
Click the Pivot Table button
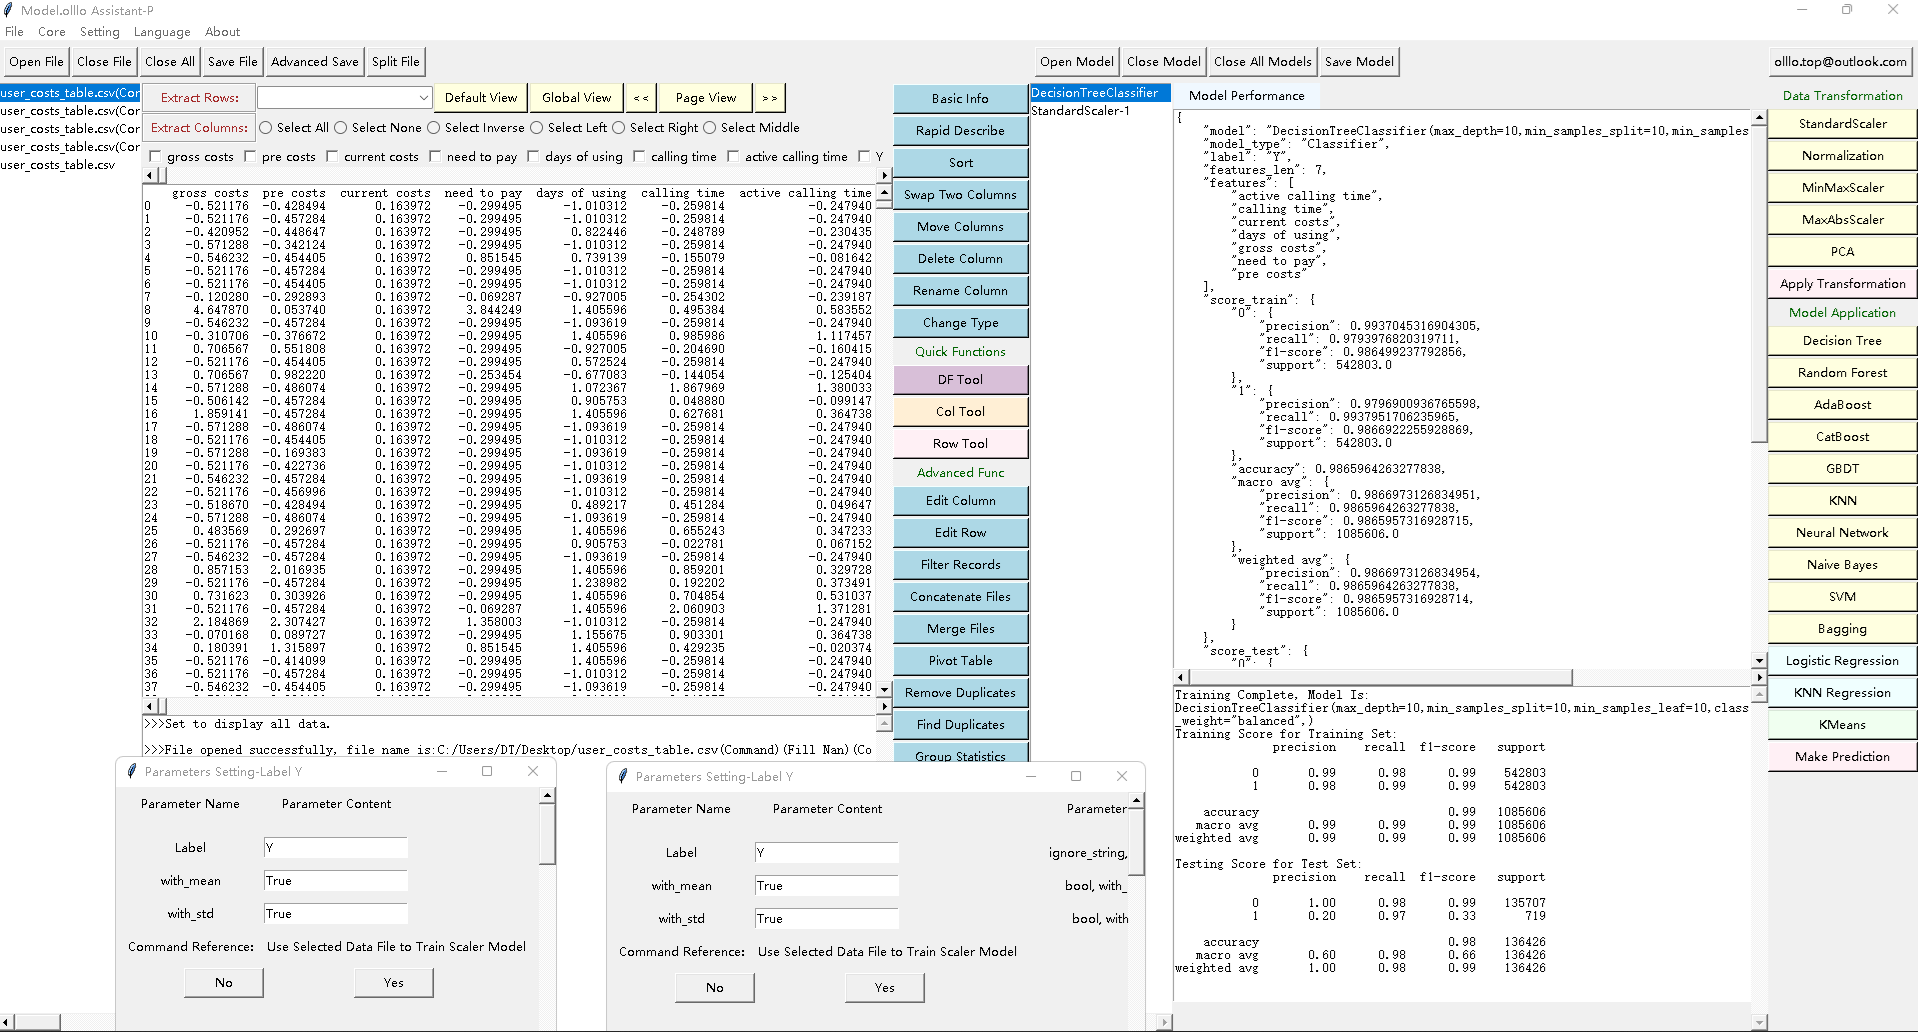click(960, 660)
